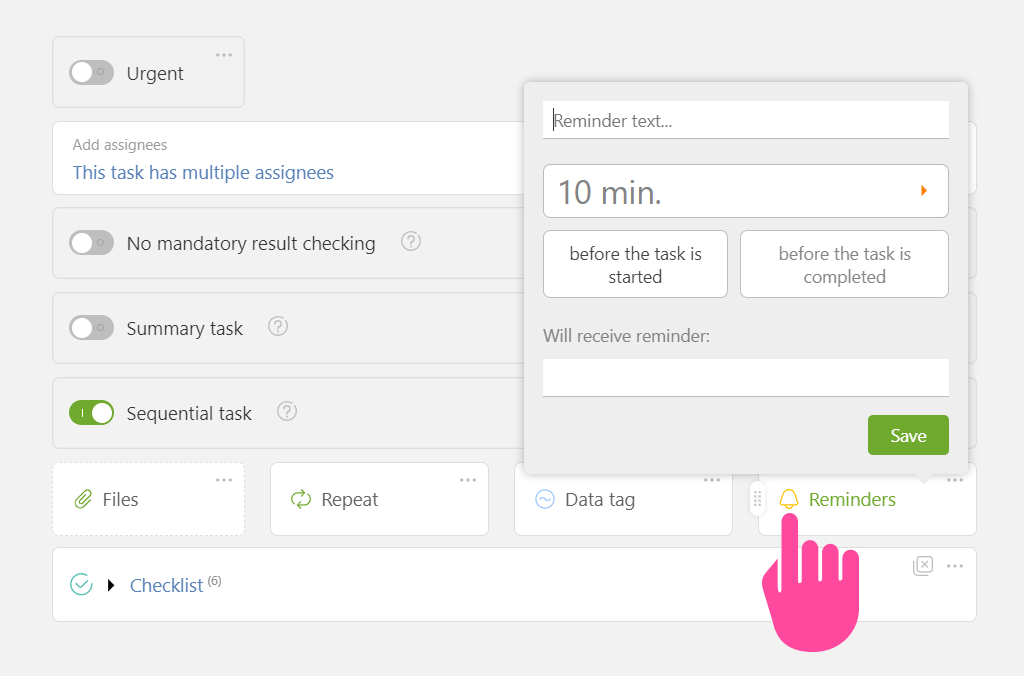This screenshot has width=1024, height=676.
Task: Click the Checklist stacked-box X icon
Action: [x=923, y=566]
